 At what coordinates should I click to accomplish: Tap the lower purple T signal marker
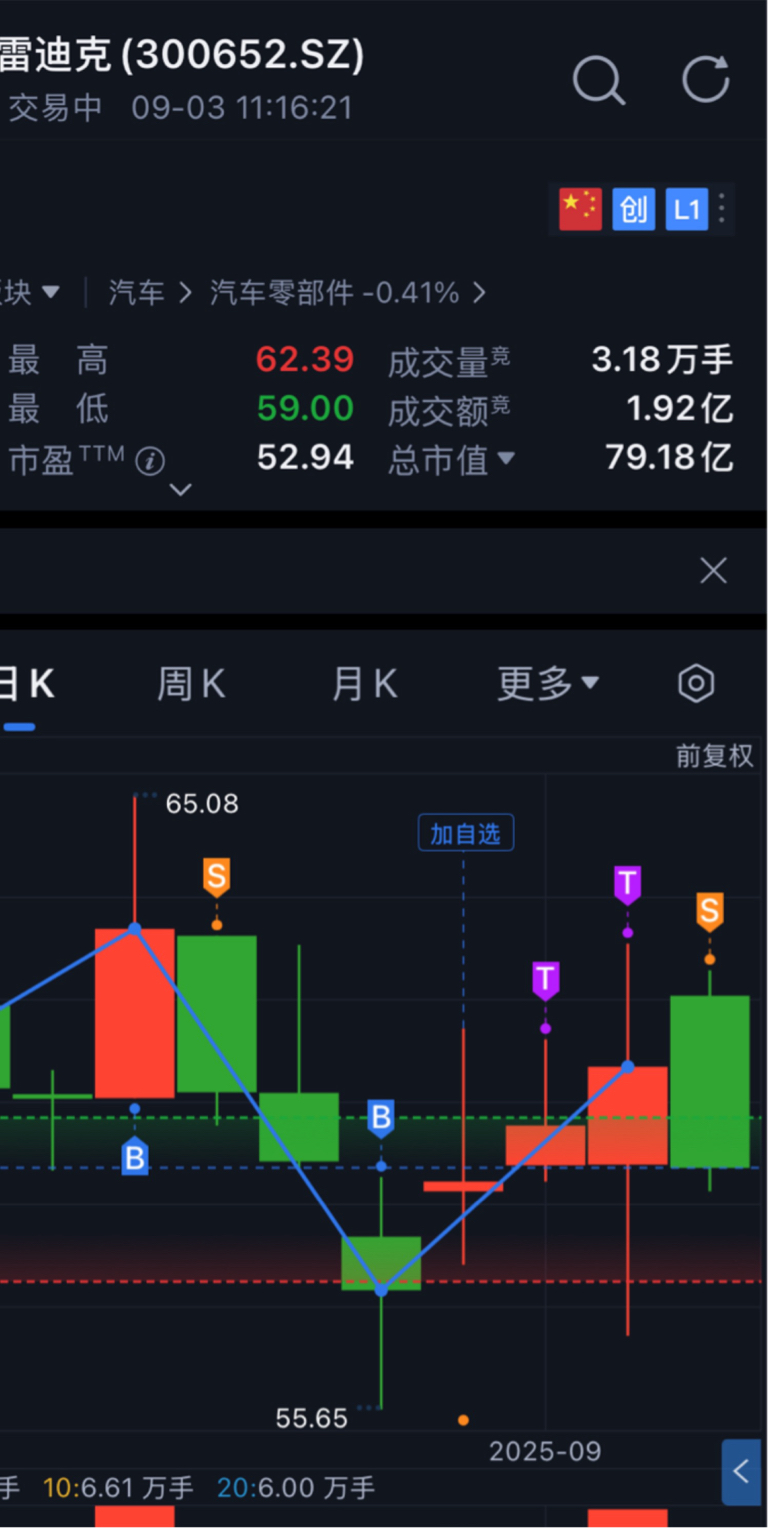(545, 980)
